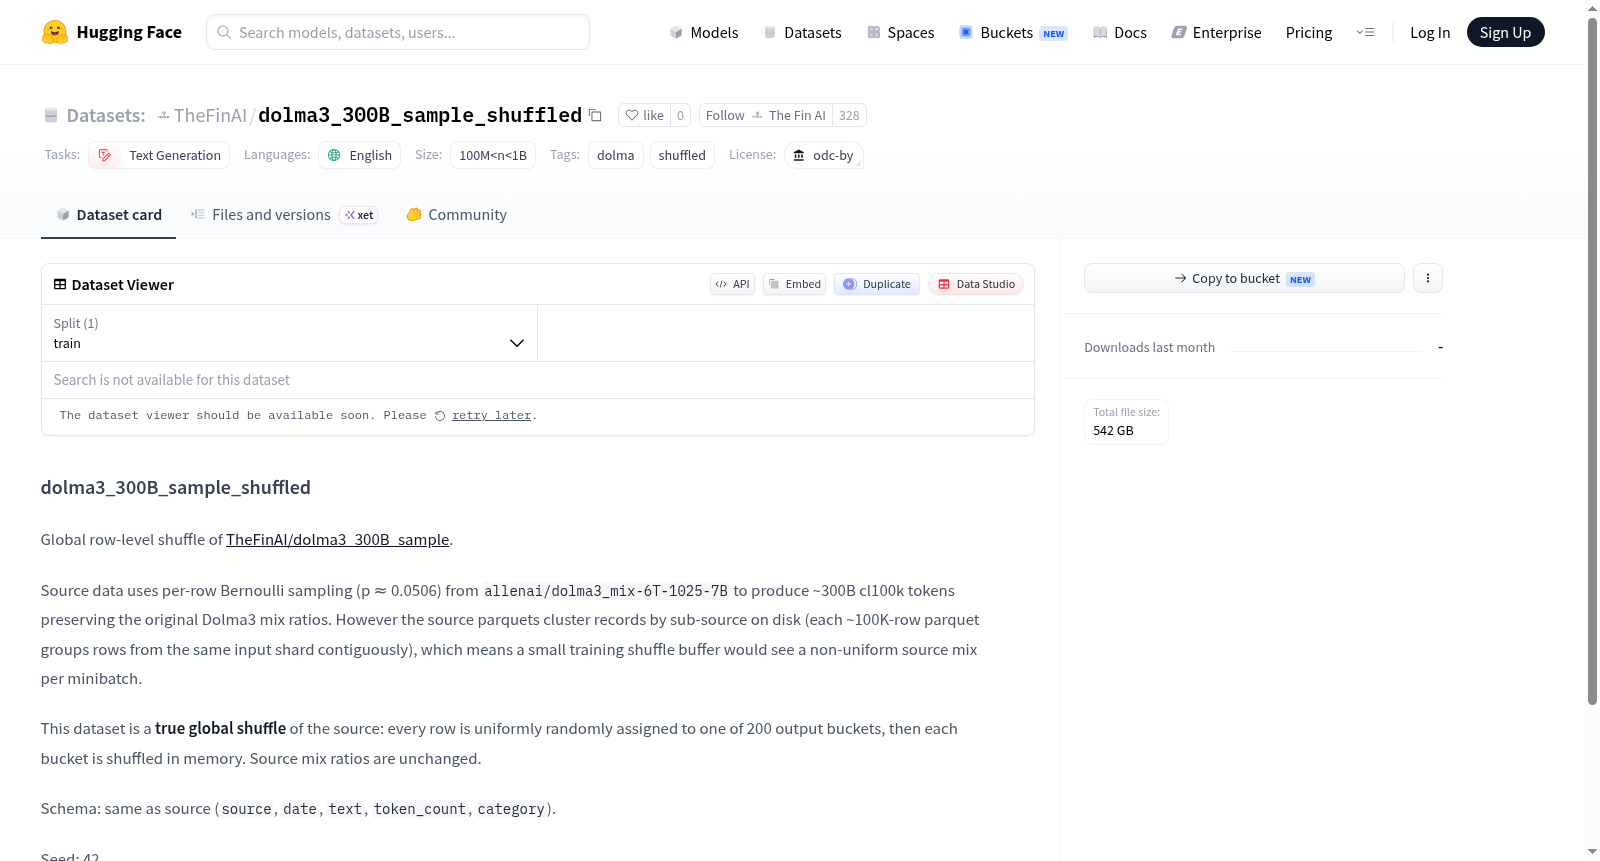This screenshot has height=861, width=1600.
Task: Click the search magnifier icon
Action: [224, 32]
